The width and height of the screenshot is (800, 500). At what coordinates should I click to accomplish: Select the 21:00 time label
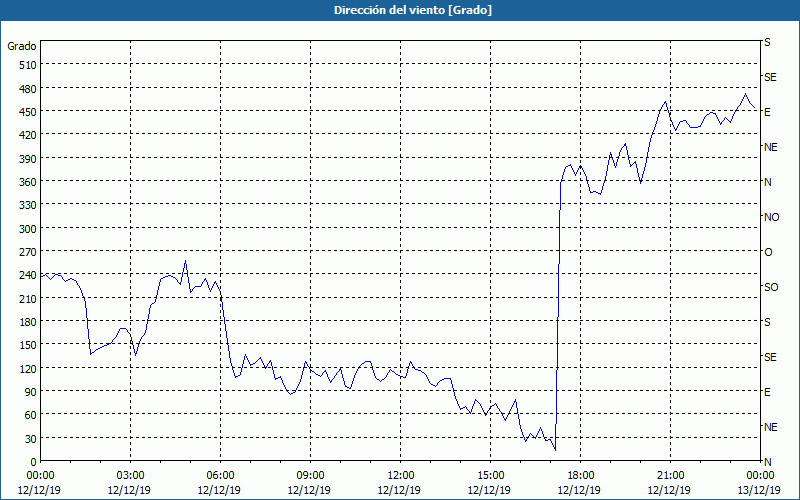(x=670, y=476)
